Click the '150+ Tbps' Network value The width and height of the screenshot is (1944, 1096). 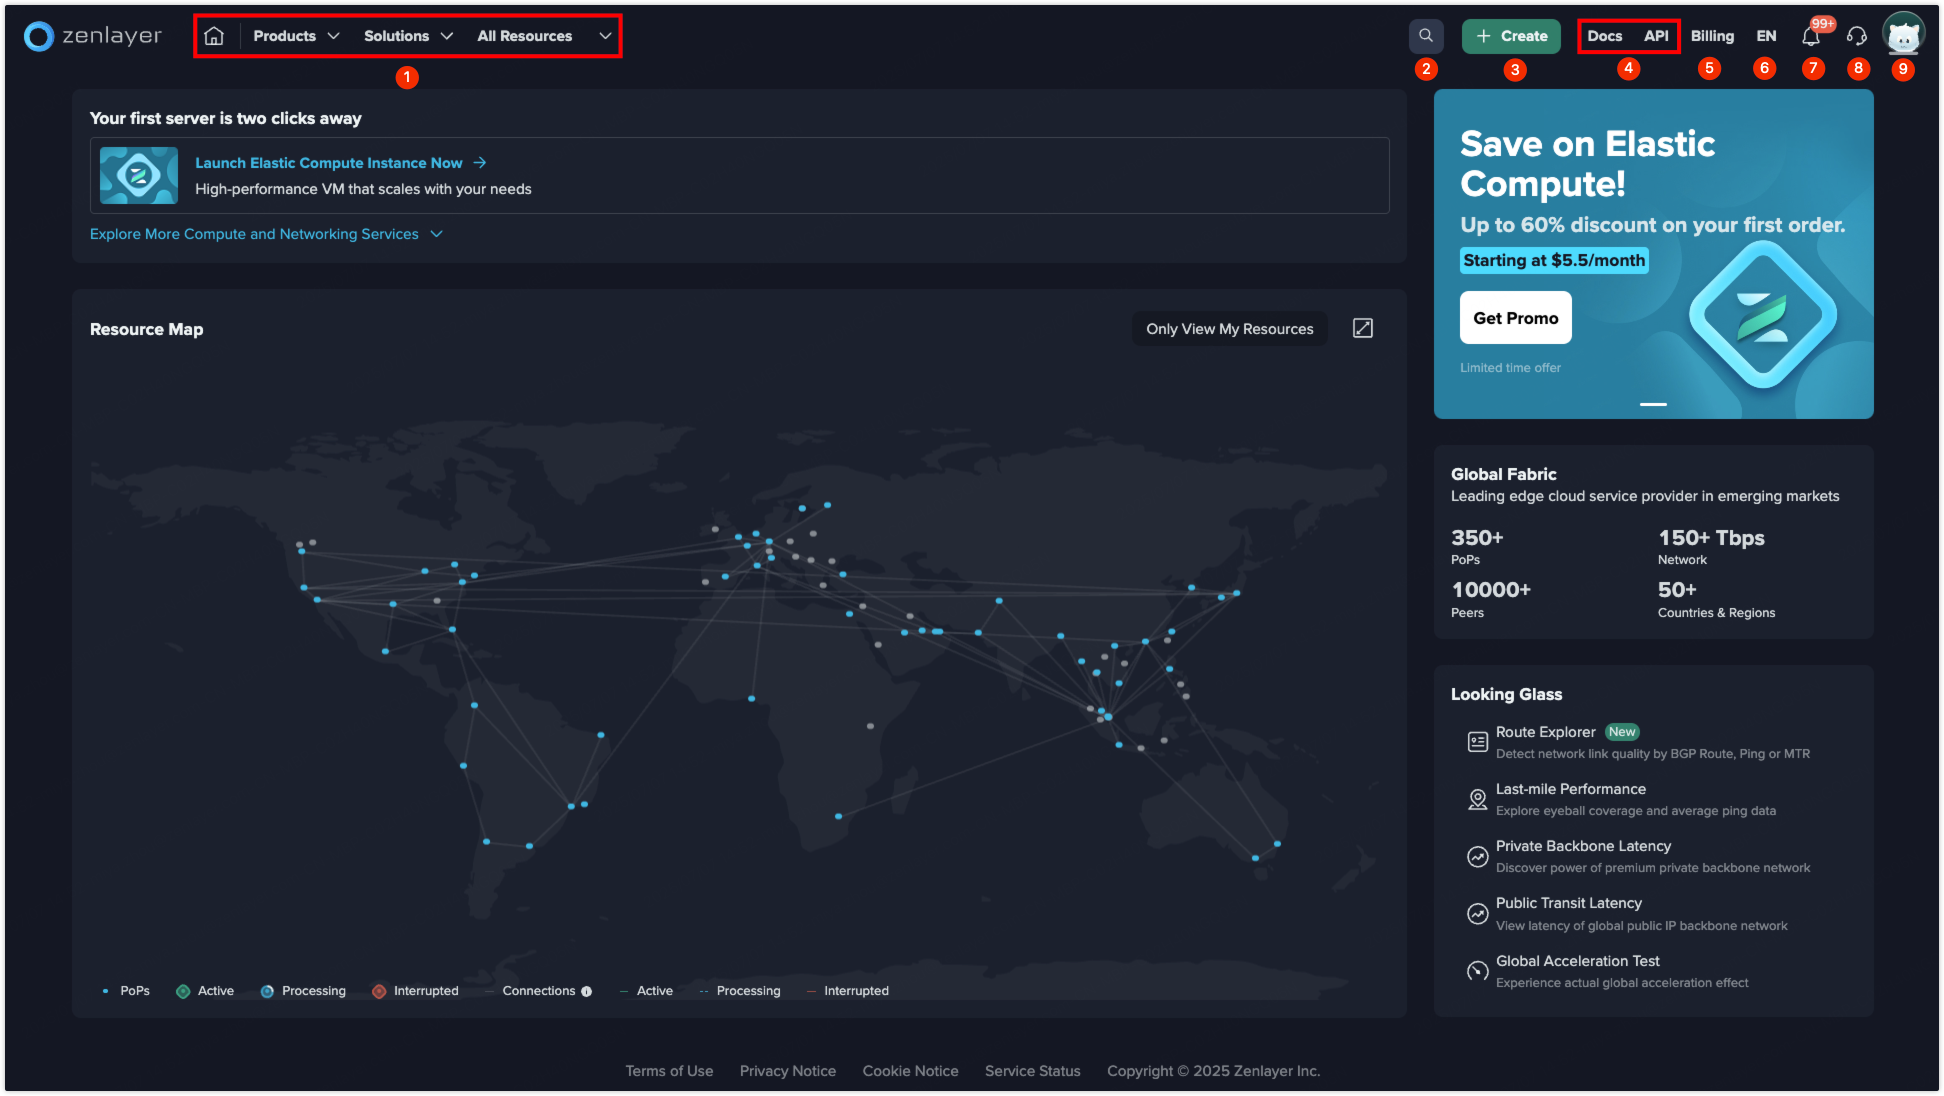point(1711,538)
